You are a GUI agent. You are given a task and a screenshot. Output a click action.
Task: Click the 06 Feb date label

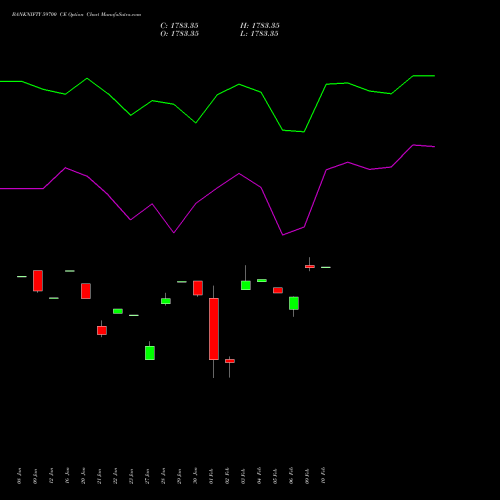click(291, 476)
